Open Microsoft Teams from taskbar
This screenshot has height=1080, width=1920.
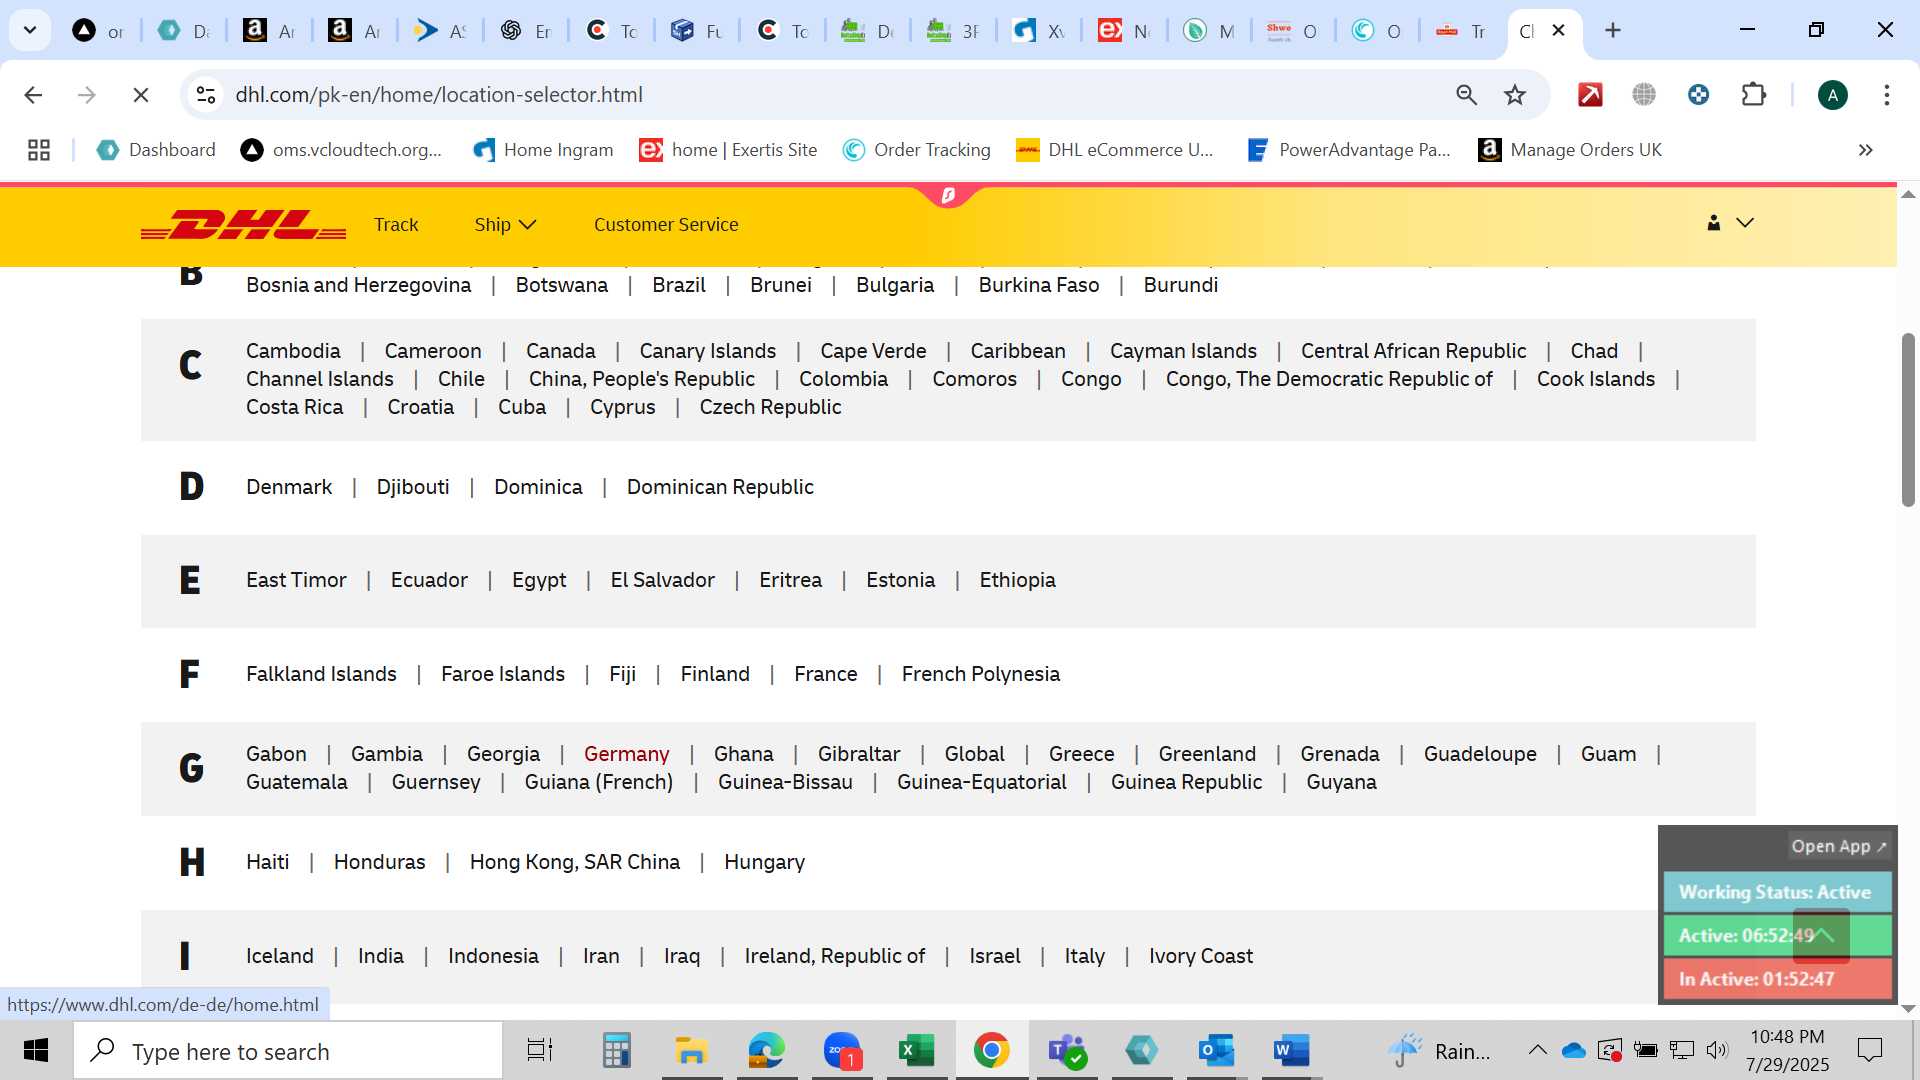[x=1066, y=1051]
